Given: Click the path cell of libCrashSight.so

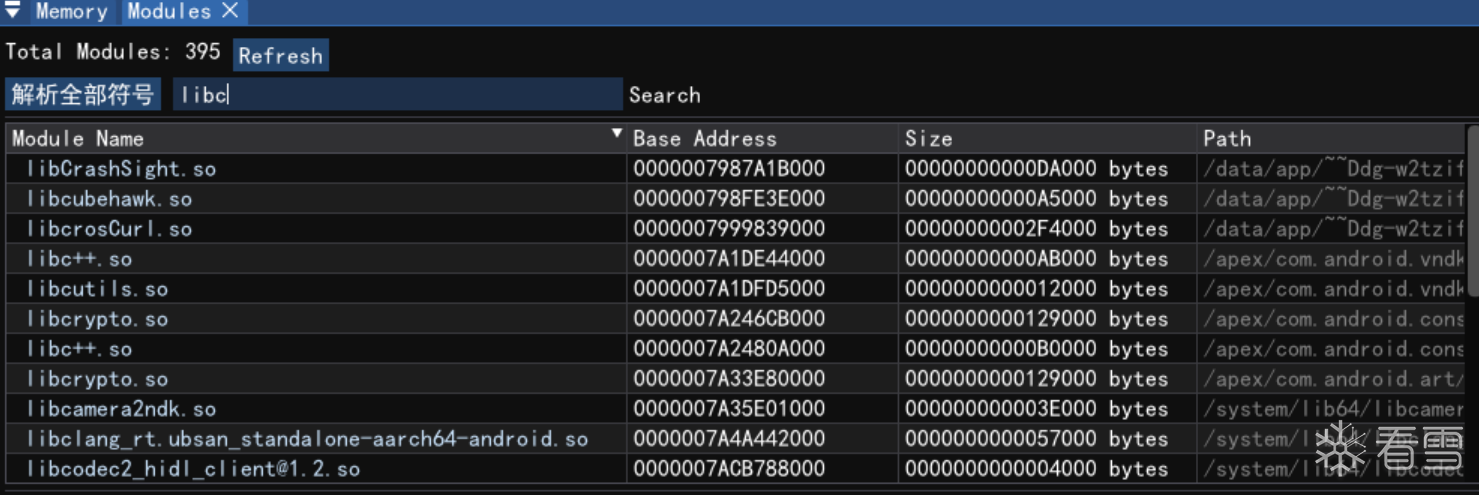Looking at the screenshot, I should pos(1334,168).
